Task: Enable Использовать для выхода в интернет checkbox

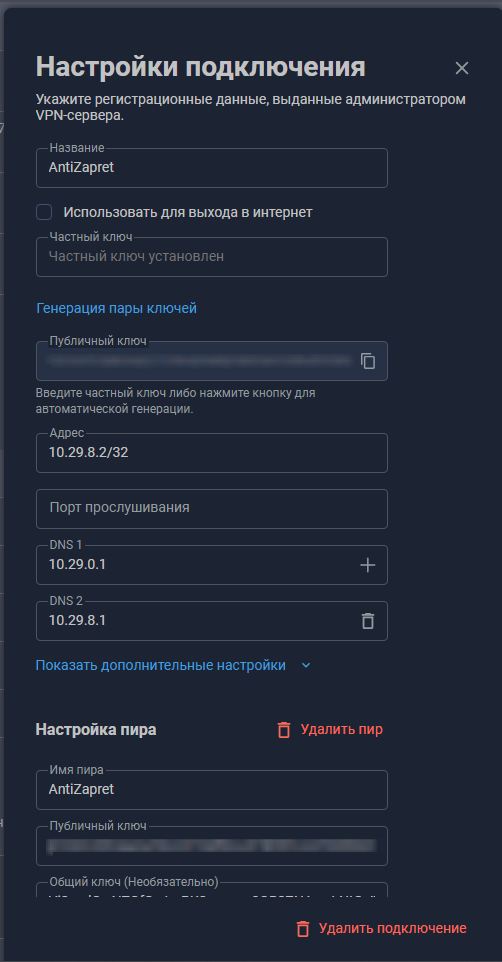Action: [x=44, y=212]
